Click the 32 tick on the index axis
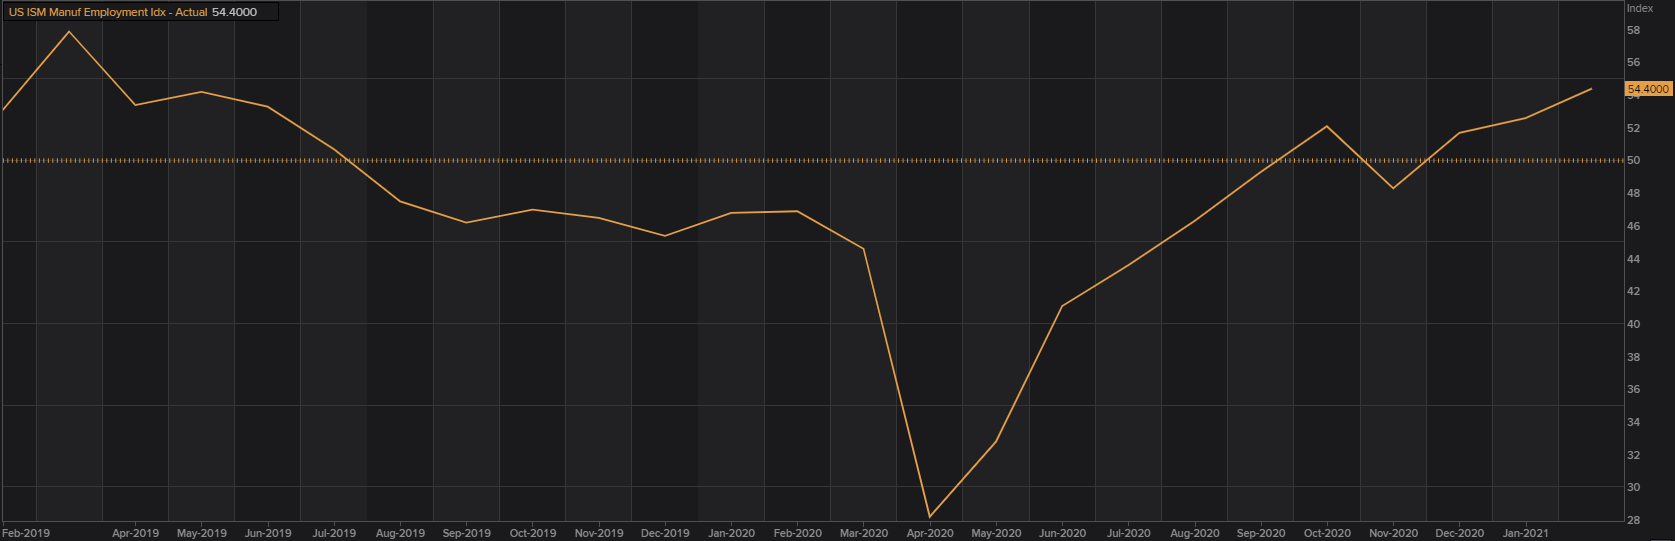The width and height of the screenshot is (1675, 541). click(1633, 455)
